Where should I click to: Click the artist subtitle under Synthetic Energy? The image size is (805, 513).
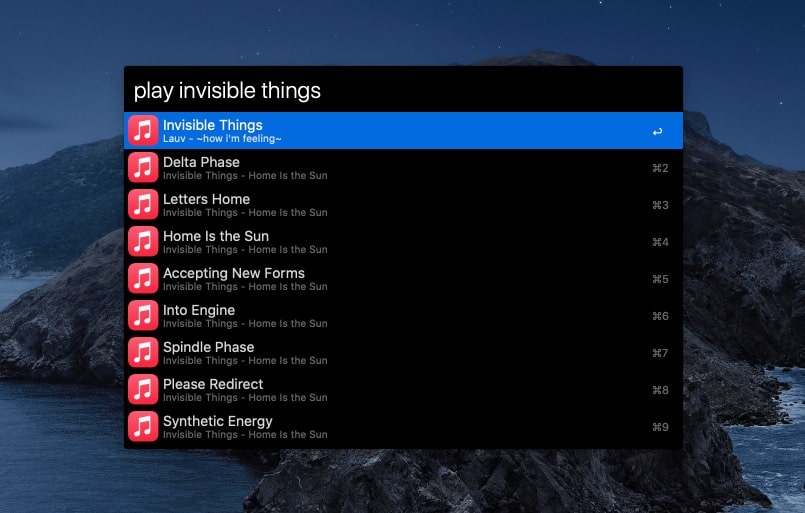245,434
